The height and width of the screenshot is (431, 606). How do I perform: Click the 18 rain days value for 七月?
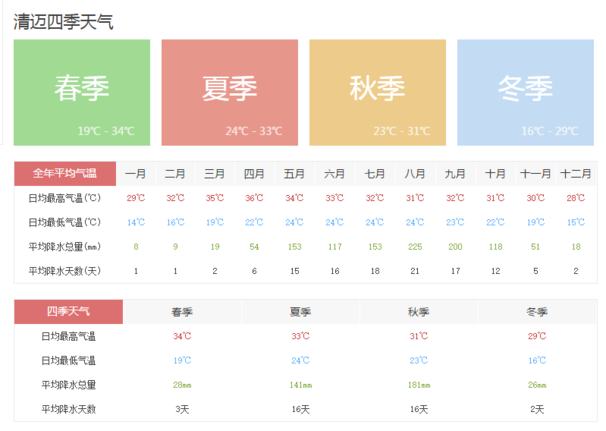pos(375,271)
